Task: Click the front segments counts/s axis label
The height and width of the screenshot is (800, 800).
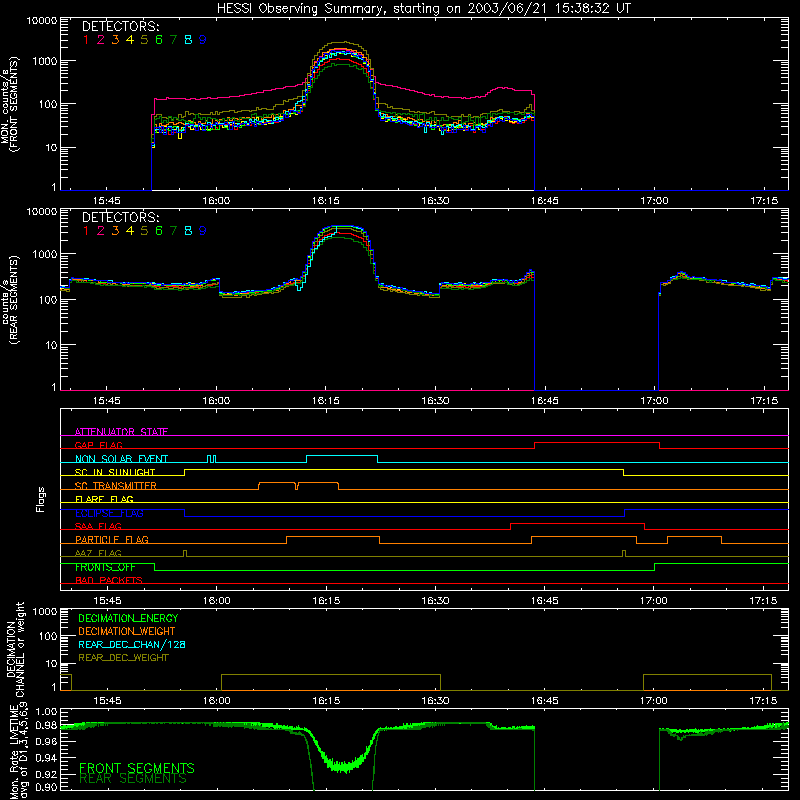Action: click(9, 104)
